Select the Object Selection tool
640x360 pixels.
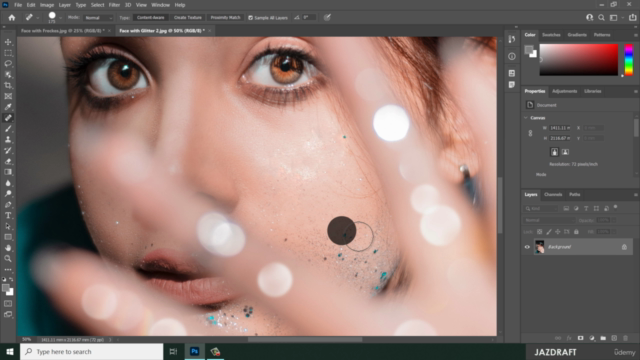tap(8, 75)
